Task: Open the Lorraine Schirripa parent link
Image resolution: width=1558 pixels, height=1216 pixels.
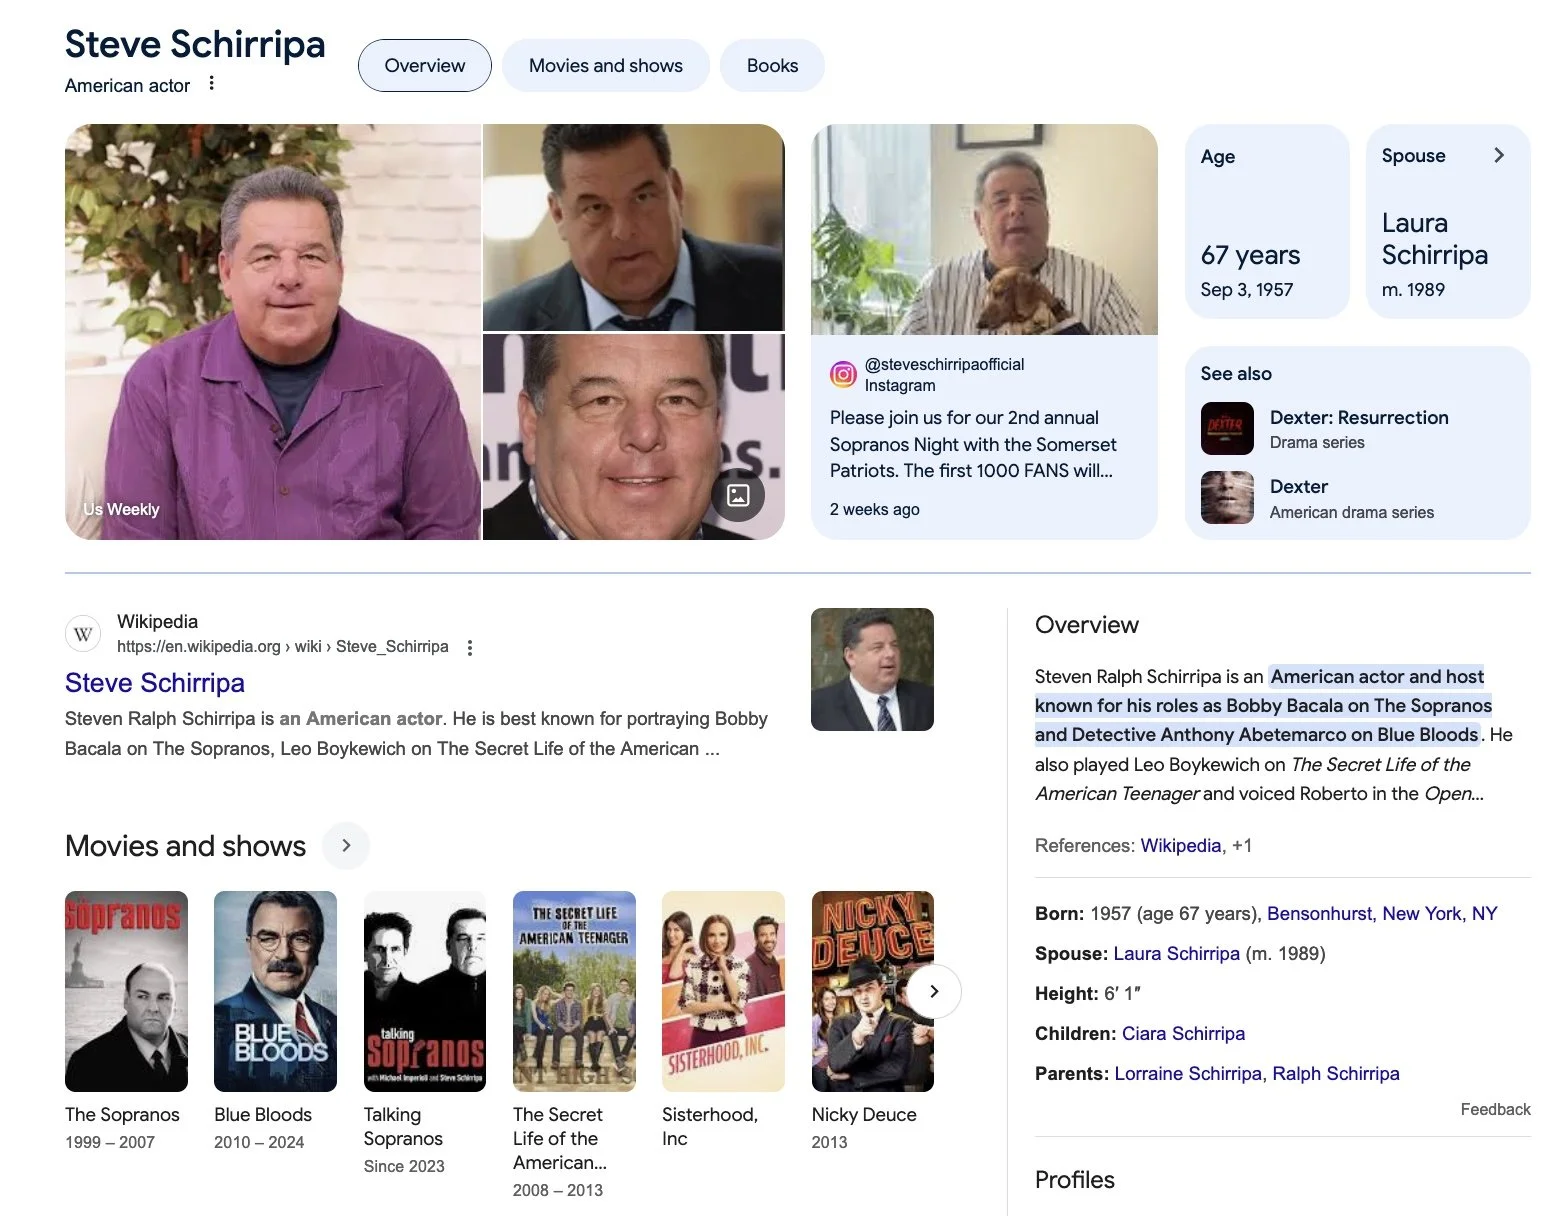Action: pyautogui.click(x=1188, y=1073)
